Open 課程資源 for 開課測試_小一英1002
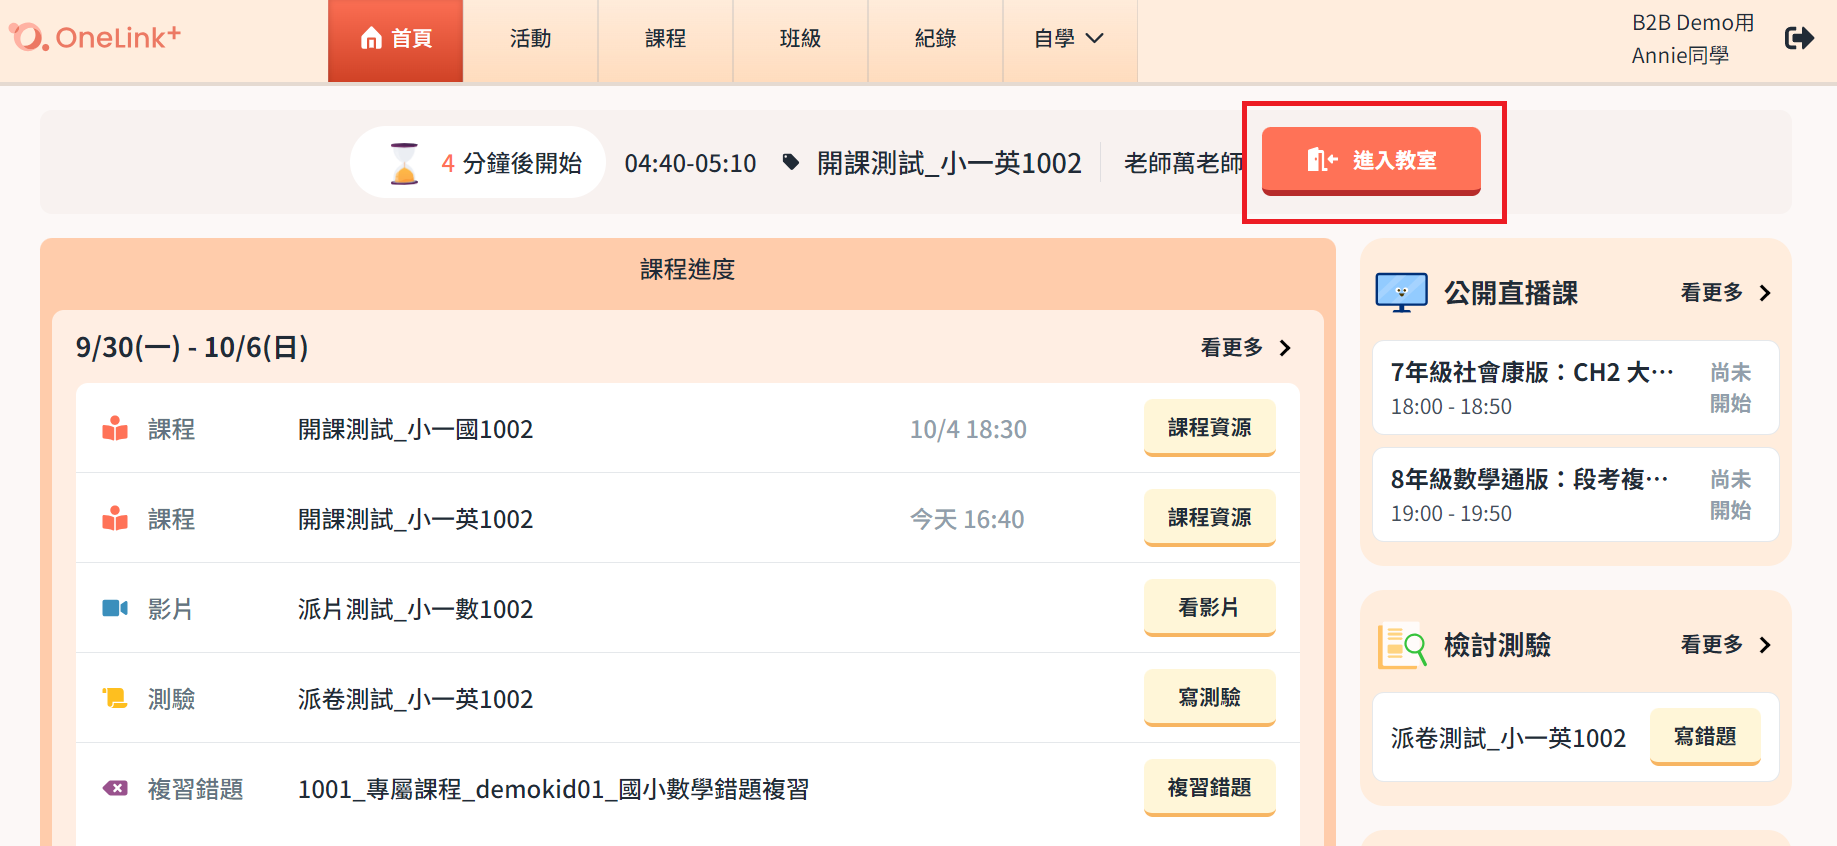Screen dimensions: 1837x846 pyautogui.click(x=1210, y=518)
